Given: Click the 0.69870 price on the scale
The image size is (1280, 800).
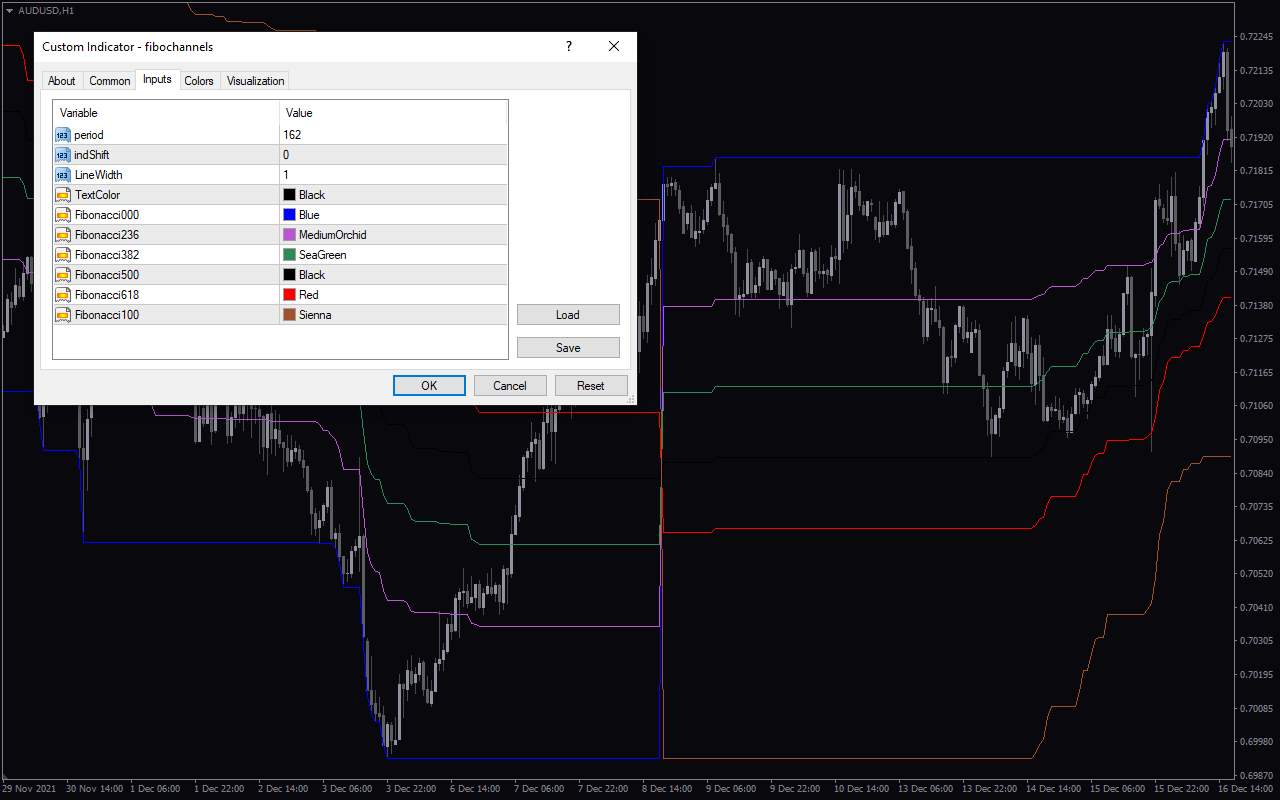Looking at the screenshot, I should [x=1258, y=776].
